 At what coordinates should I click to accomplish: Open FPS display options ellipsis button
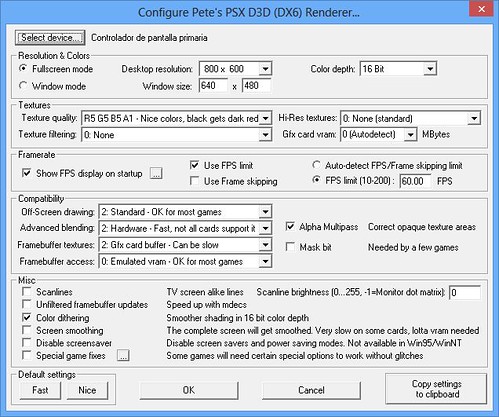(156, 173)
